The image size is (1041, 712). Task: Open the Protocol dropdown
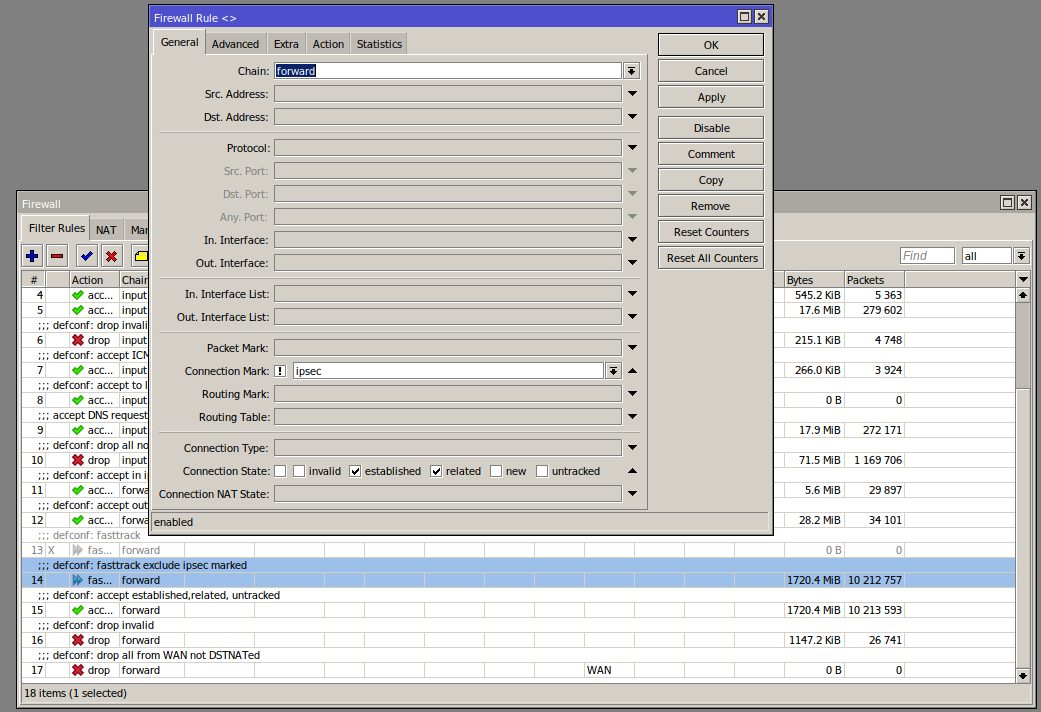631,147
